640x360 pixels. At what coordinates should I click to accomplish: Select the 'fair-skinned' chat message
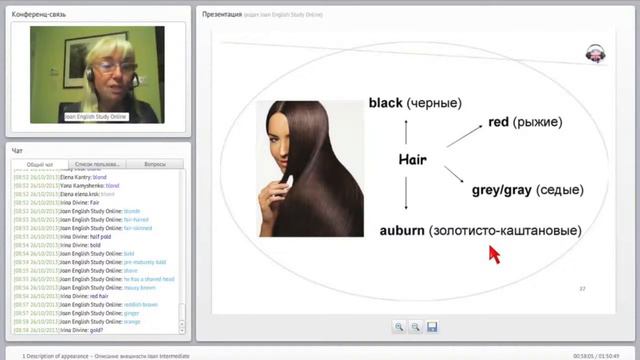83,228
